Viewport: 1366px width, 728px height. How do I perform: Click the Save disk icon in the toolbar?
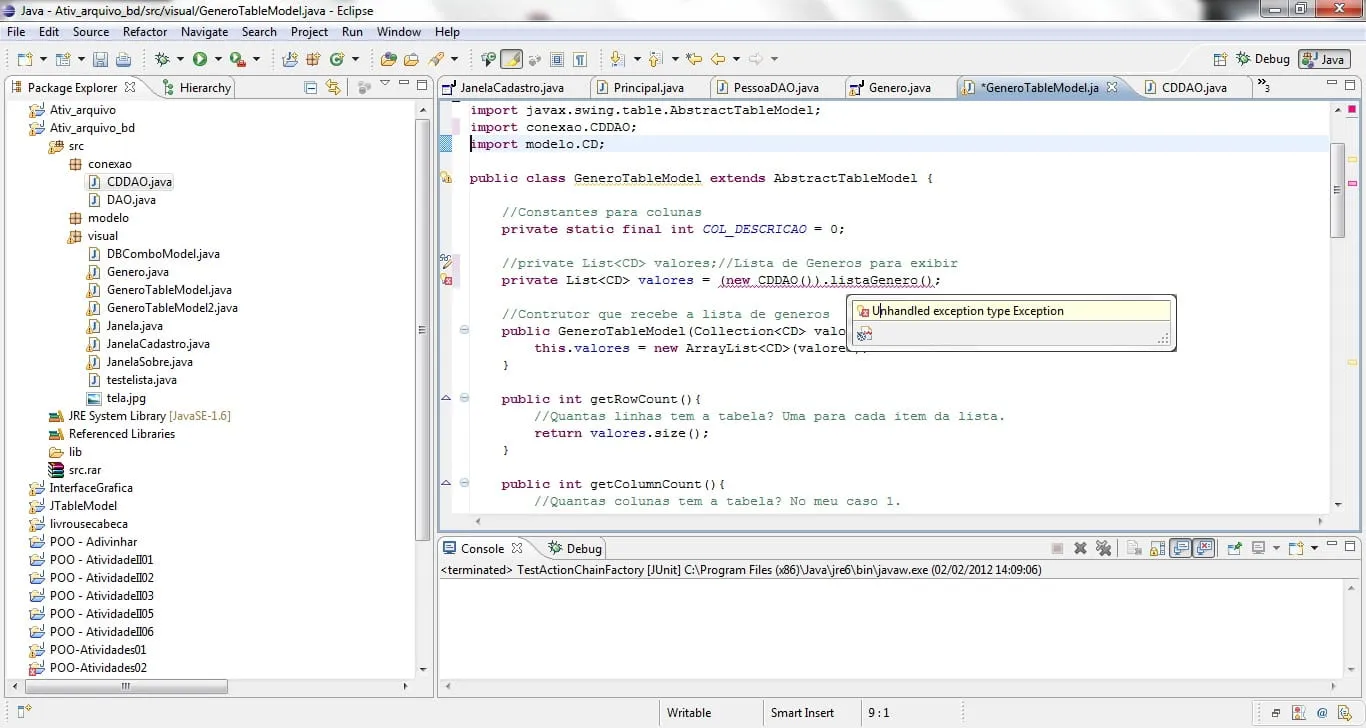(101, 60)
